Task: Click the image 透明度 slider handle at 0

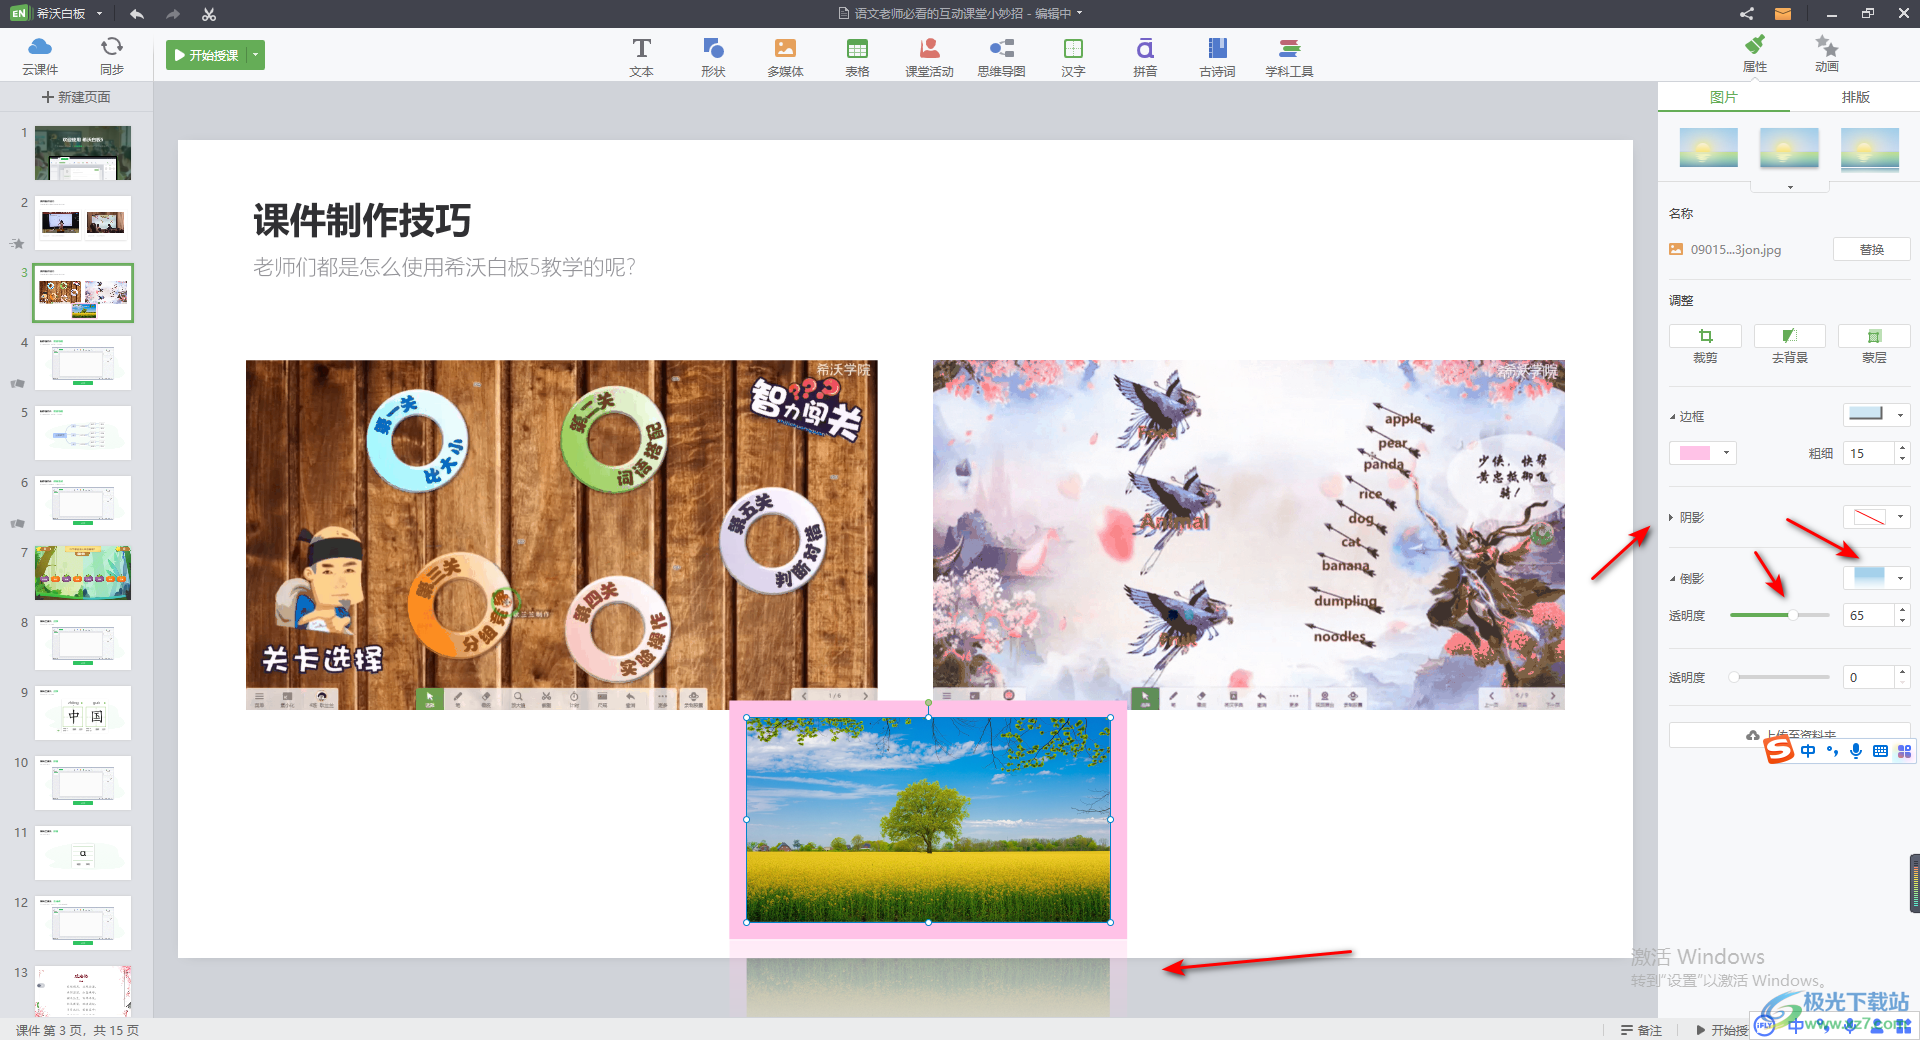Action: coord(1734,677)
